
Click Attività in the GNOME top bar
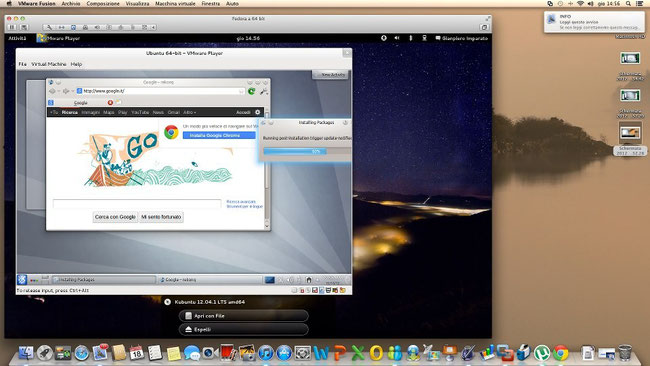[x=17, y=38]
